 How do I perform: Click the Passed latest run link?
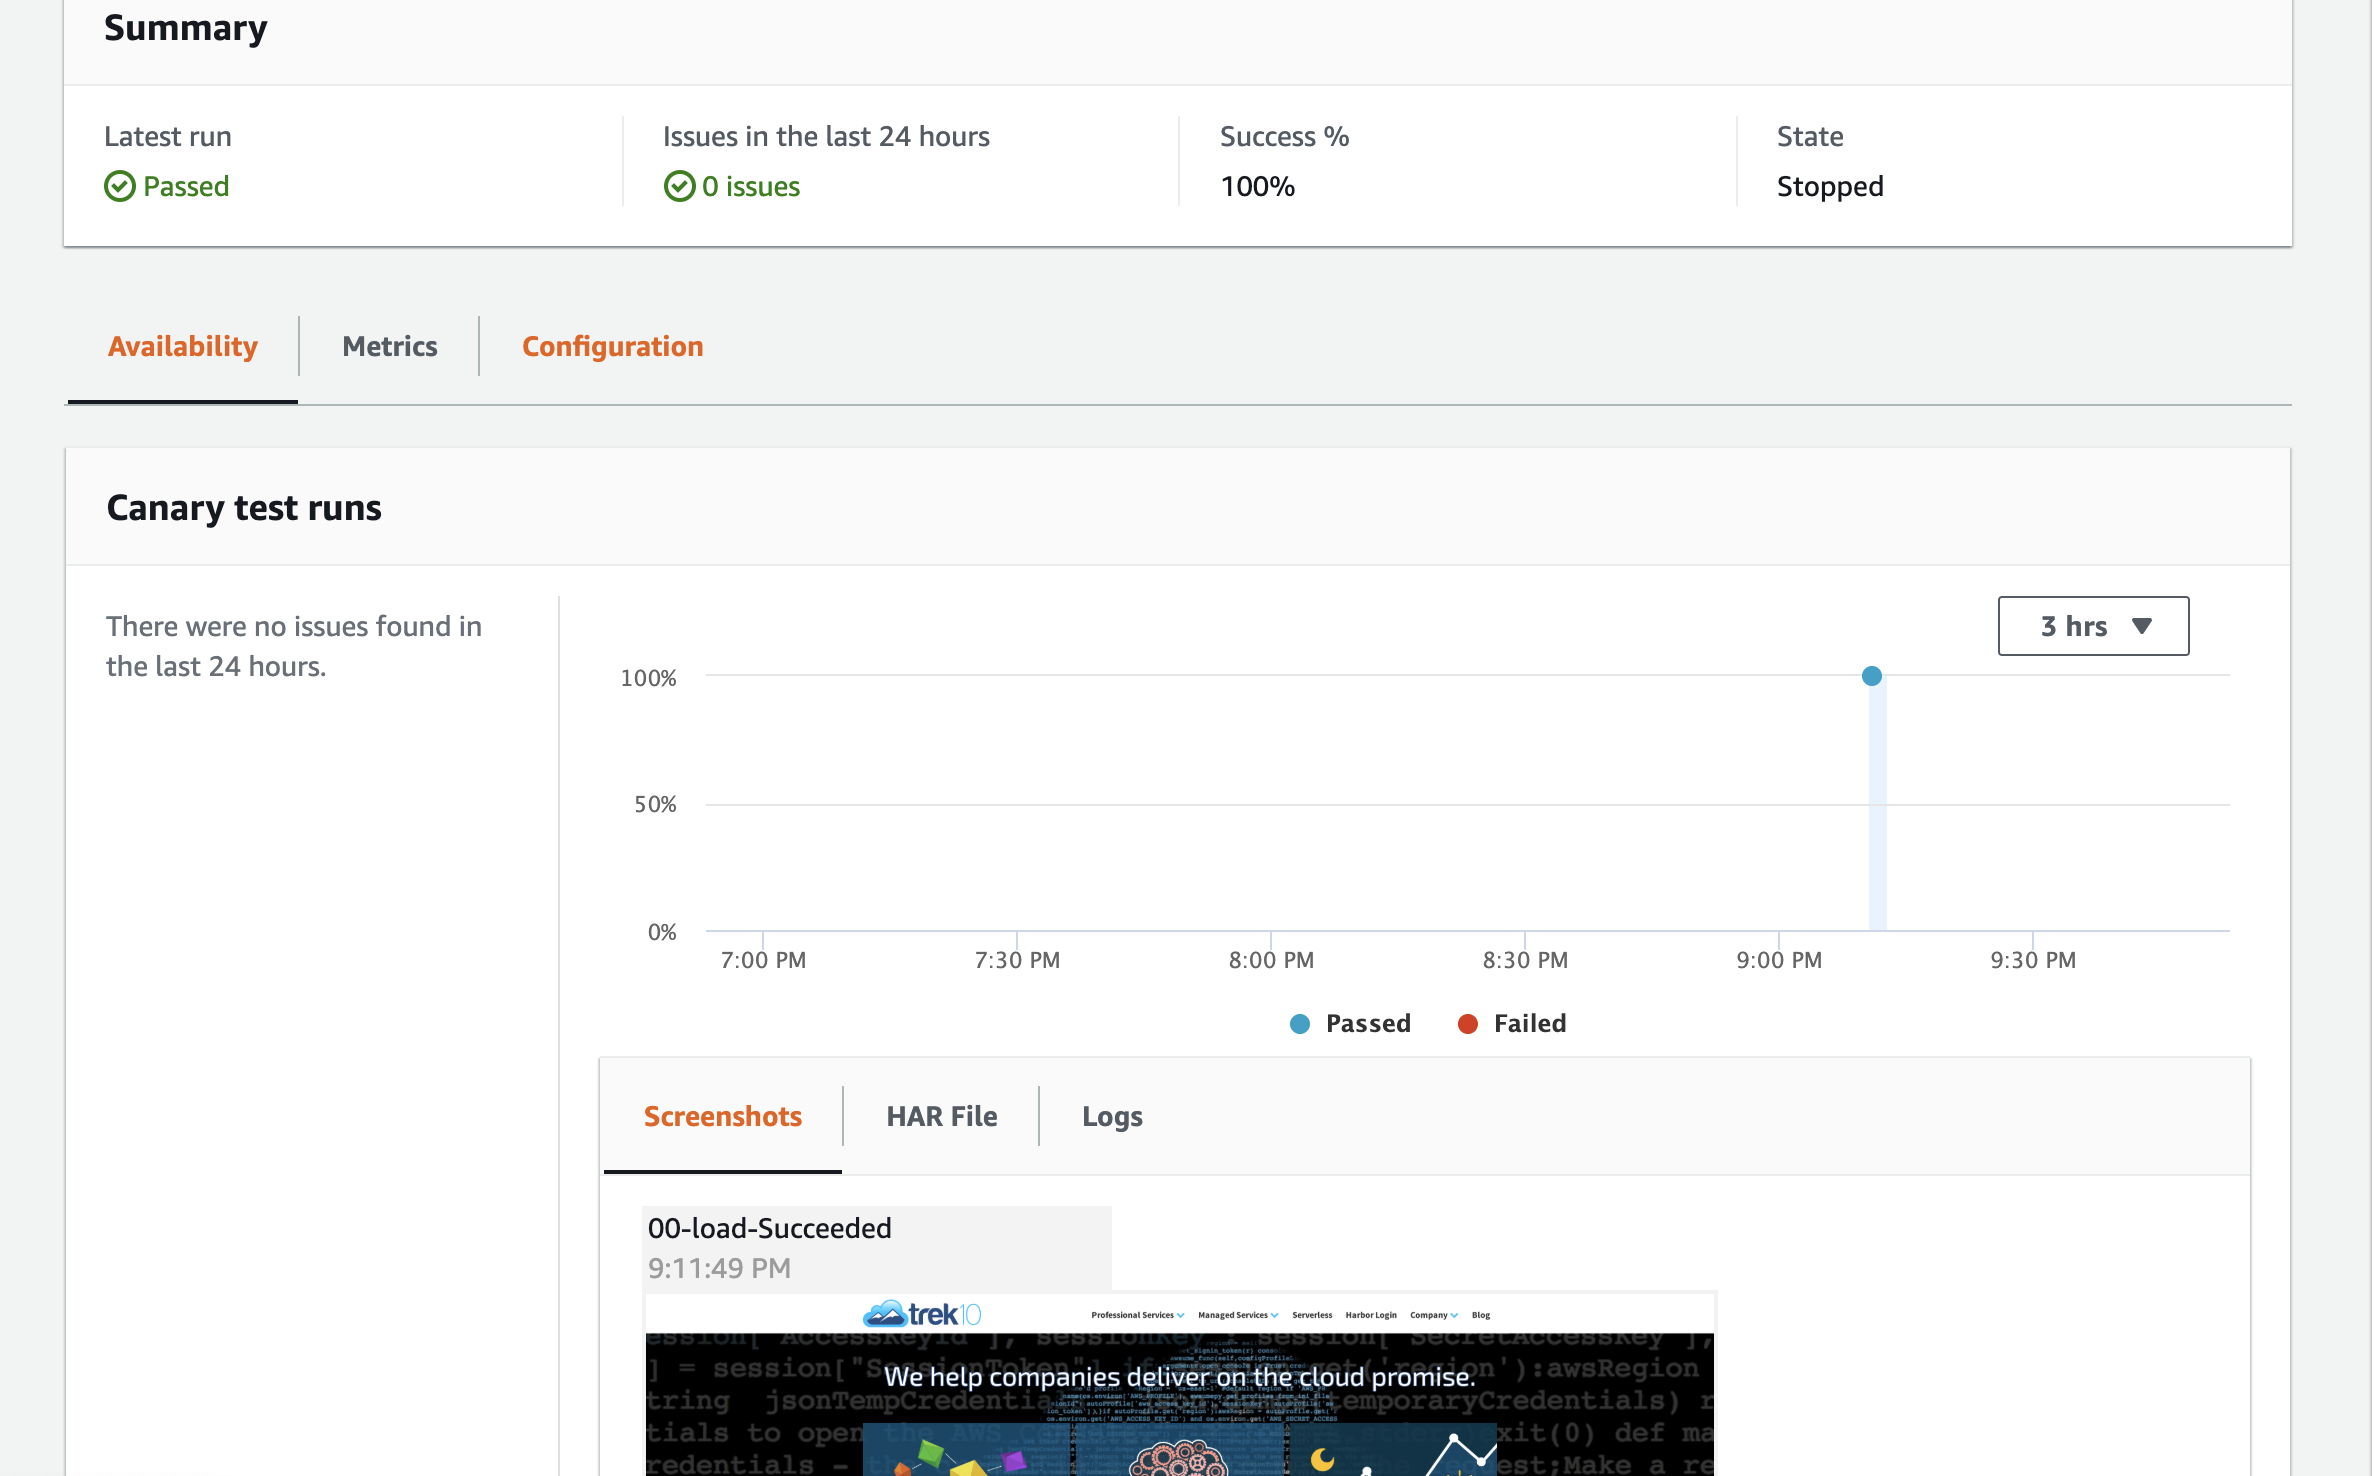[186, 186]
